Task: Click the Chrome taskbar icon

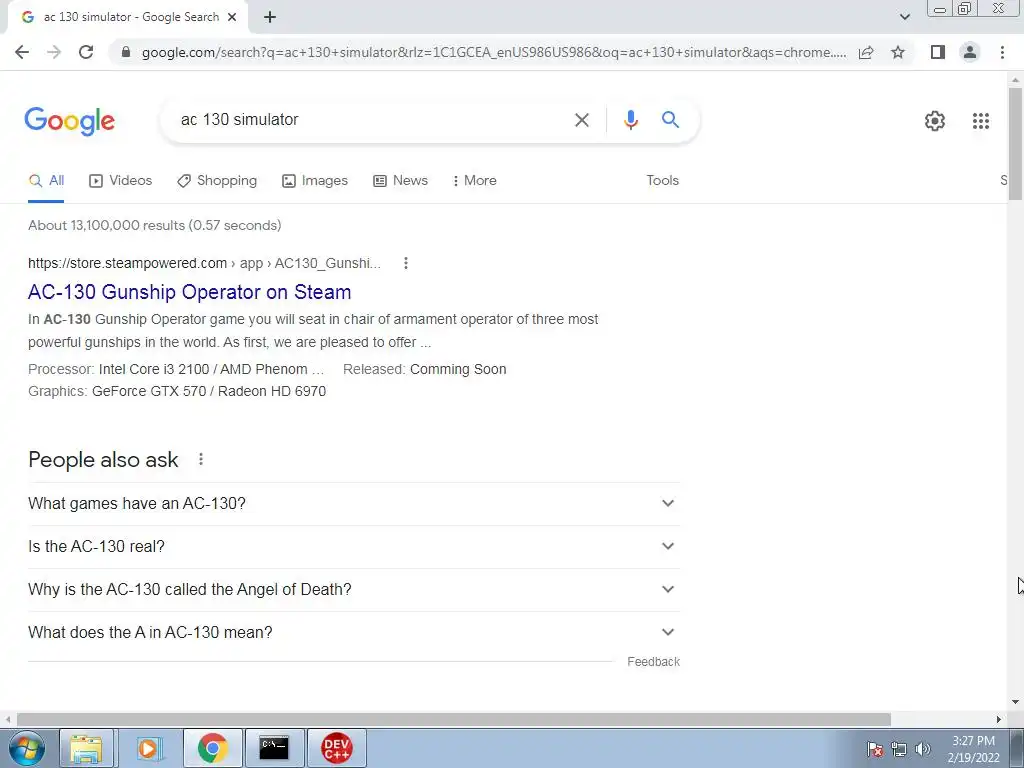Action: click(x=212, y=748)
